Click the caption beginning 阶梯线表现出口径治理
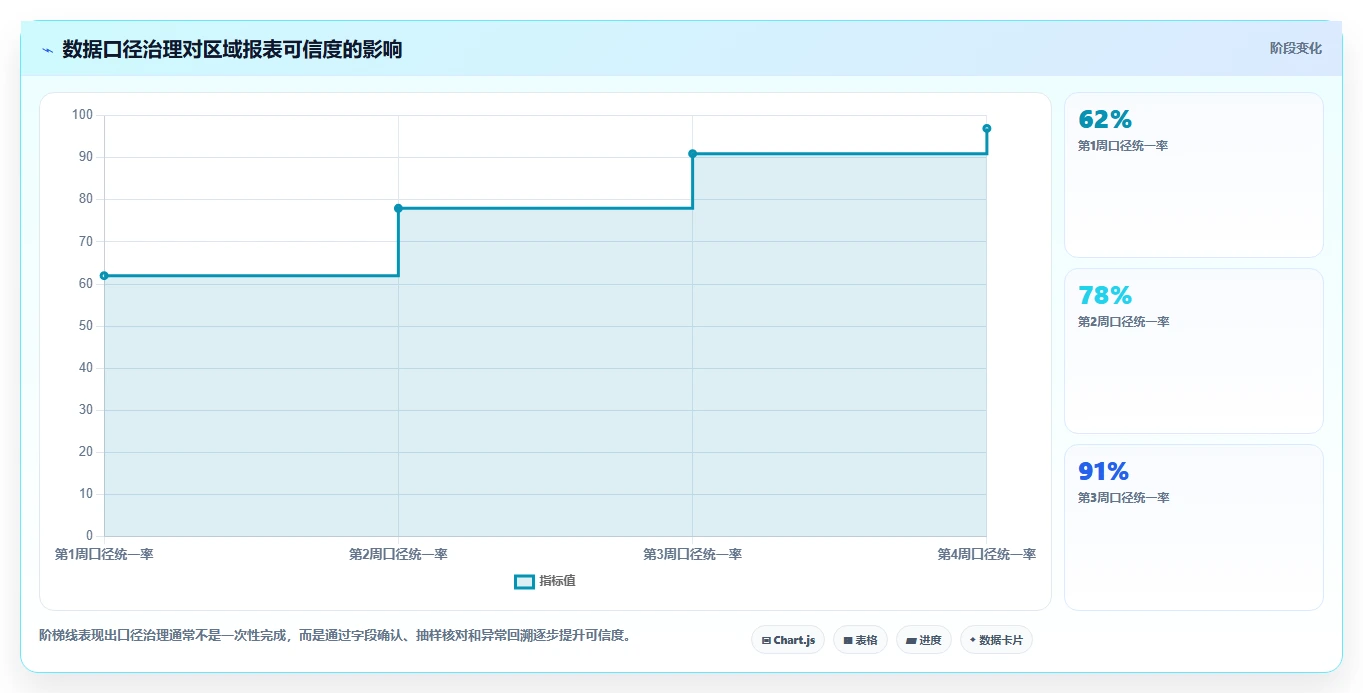This screenshot has width=1363, height=693. (x=335, y=635)
